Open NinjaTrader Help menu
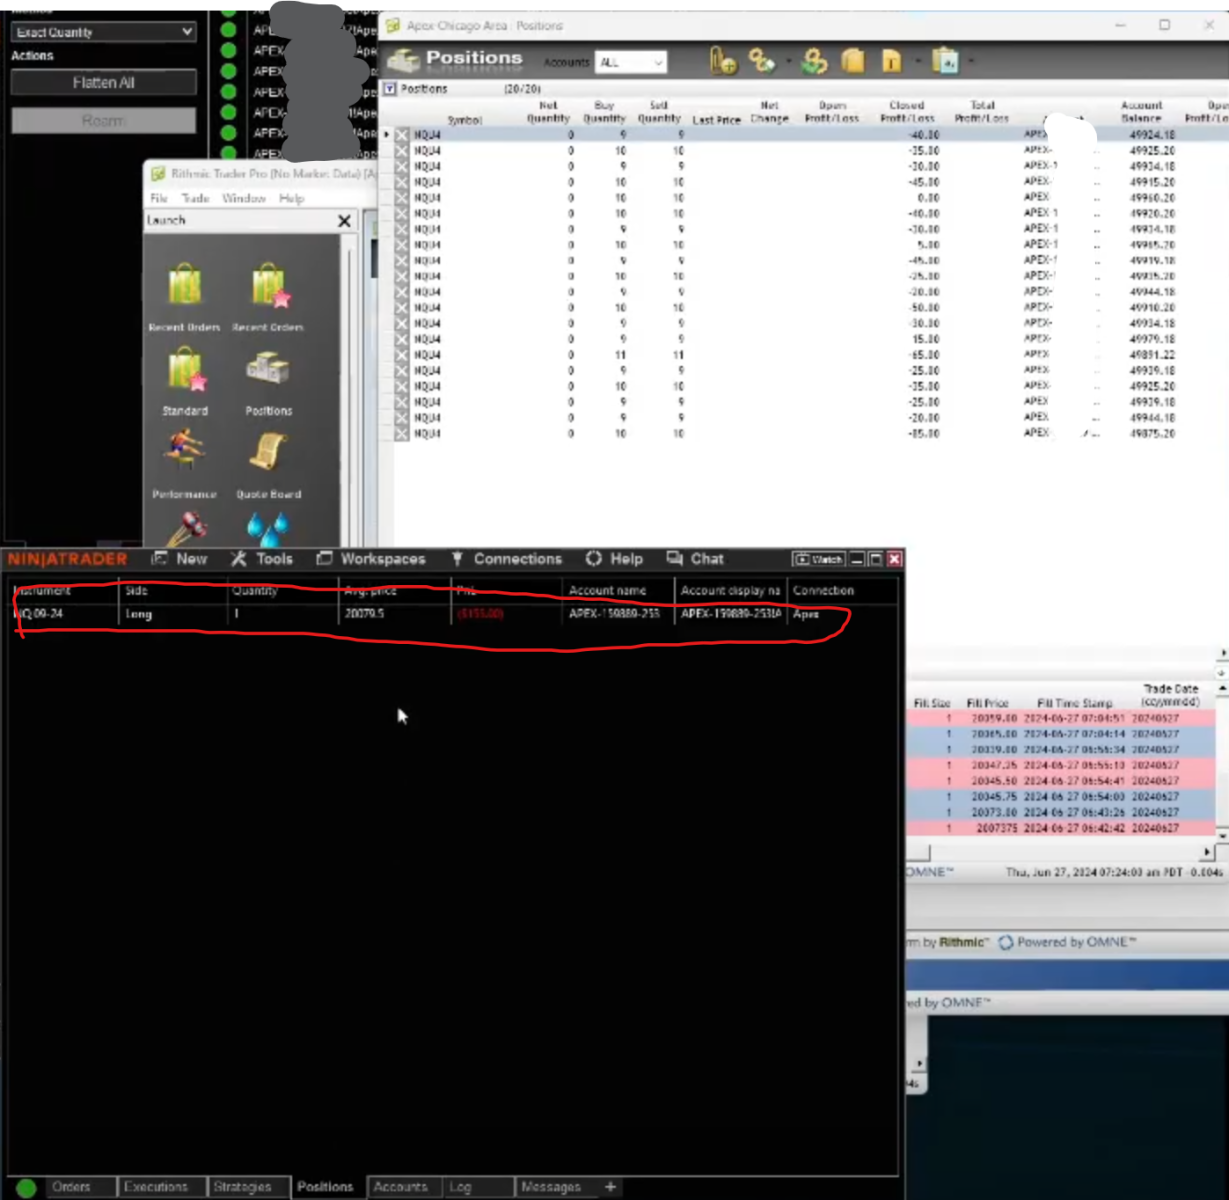Viewport: 1229px width, 1200px height. point(614,559)
